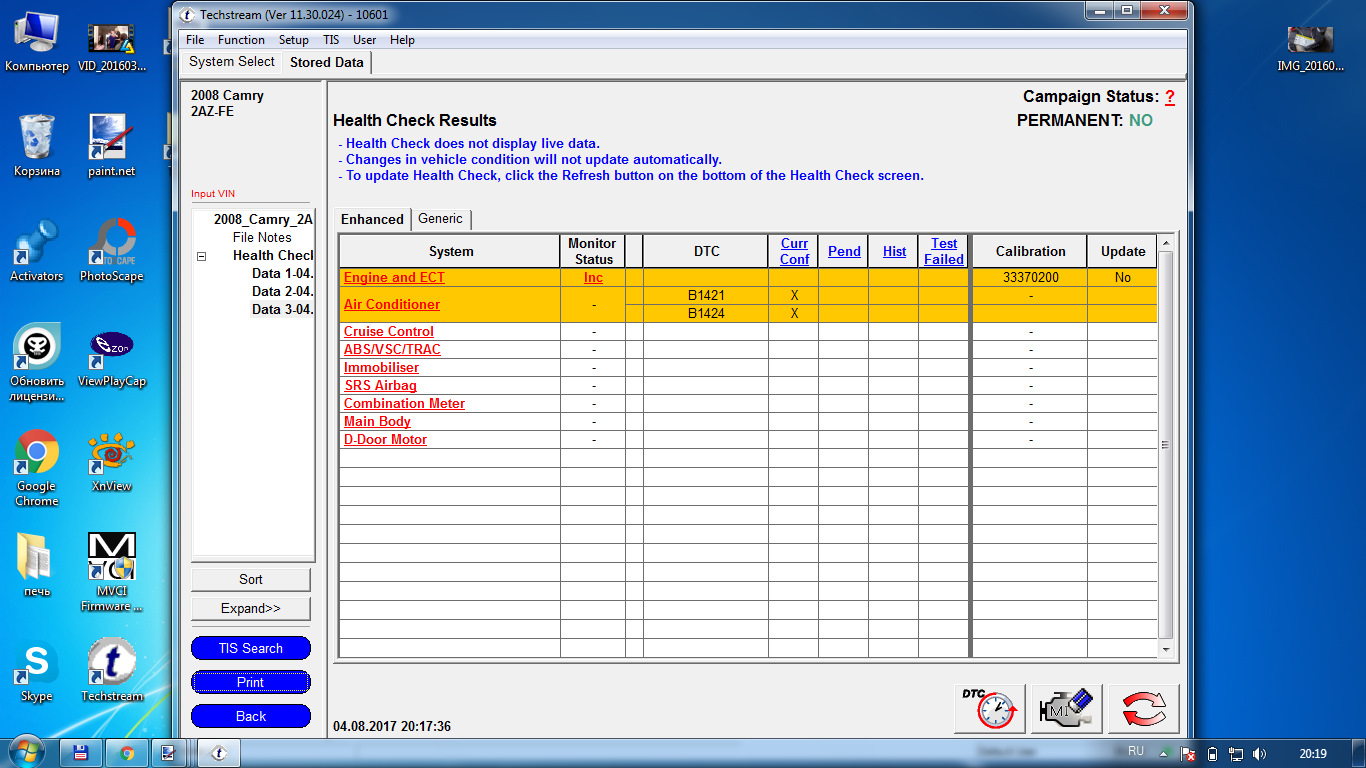Screen dimensions: 1366x768
Task: Open the File menu
Action: pos(195,40)
